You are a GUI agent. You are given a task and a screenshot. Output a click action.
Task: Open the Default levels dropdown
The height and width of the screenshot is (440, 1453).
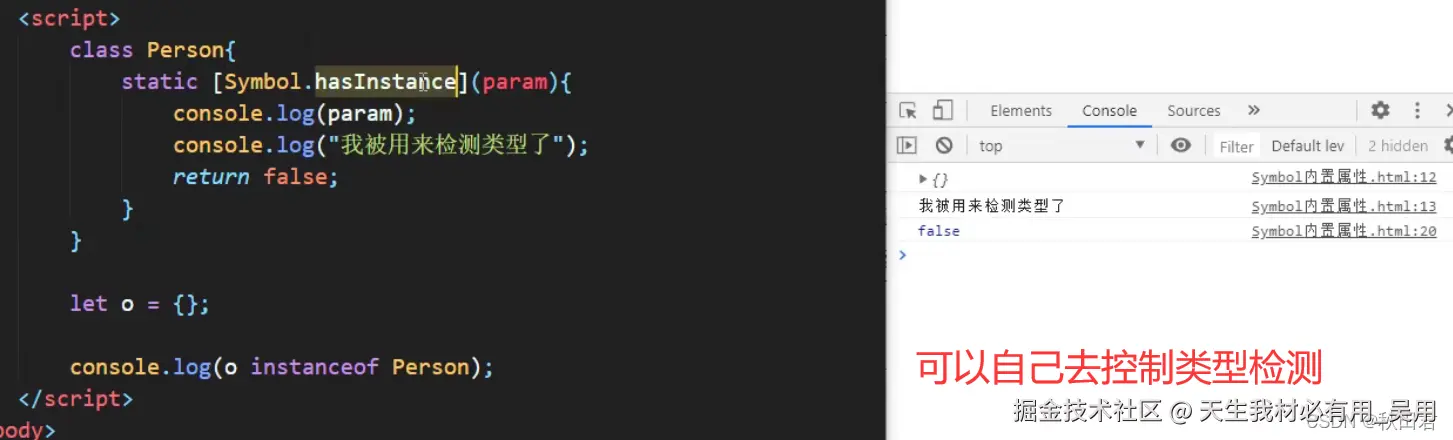coord(1308,146)
